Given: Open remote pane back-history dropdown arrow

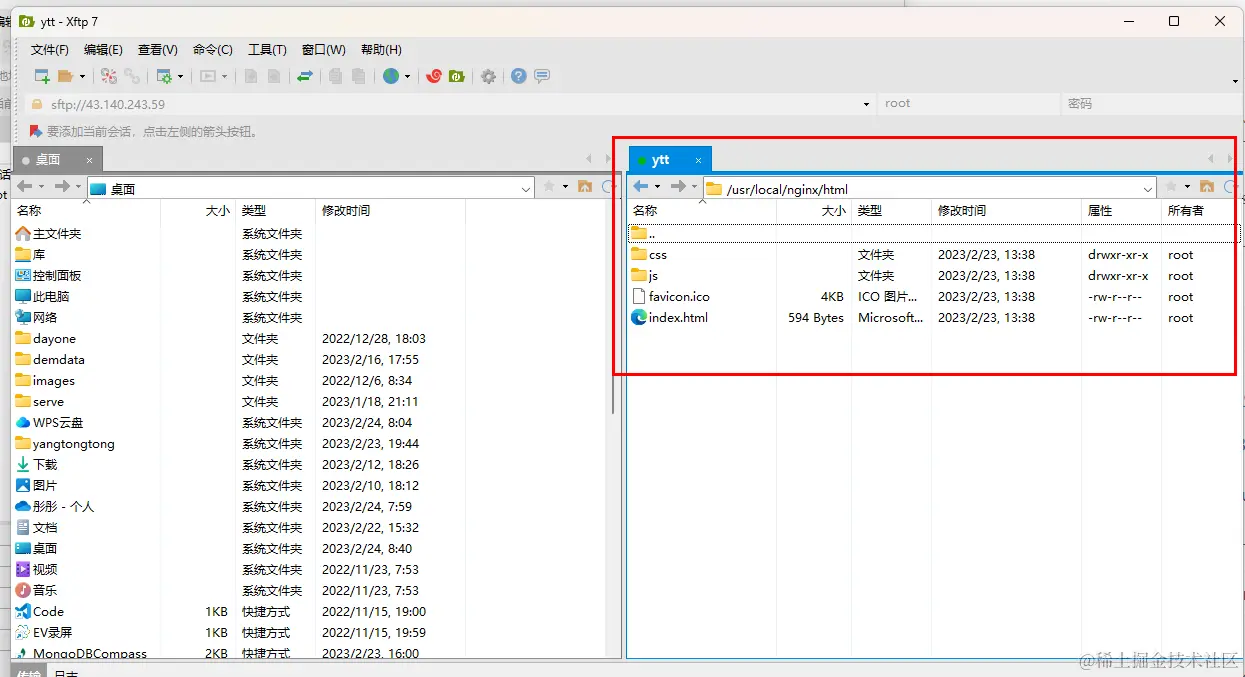Looking at the screenshot, I should [x=657, y=187].
